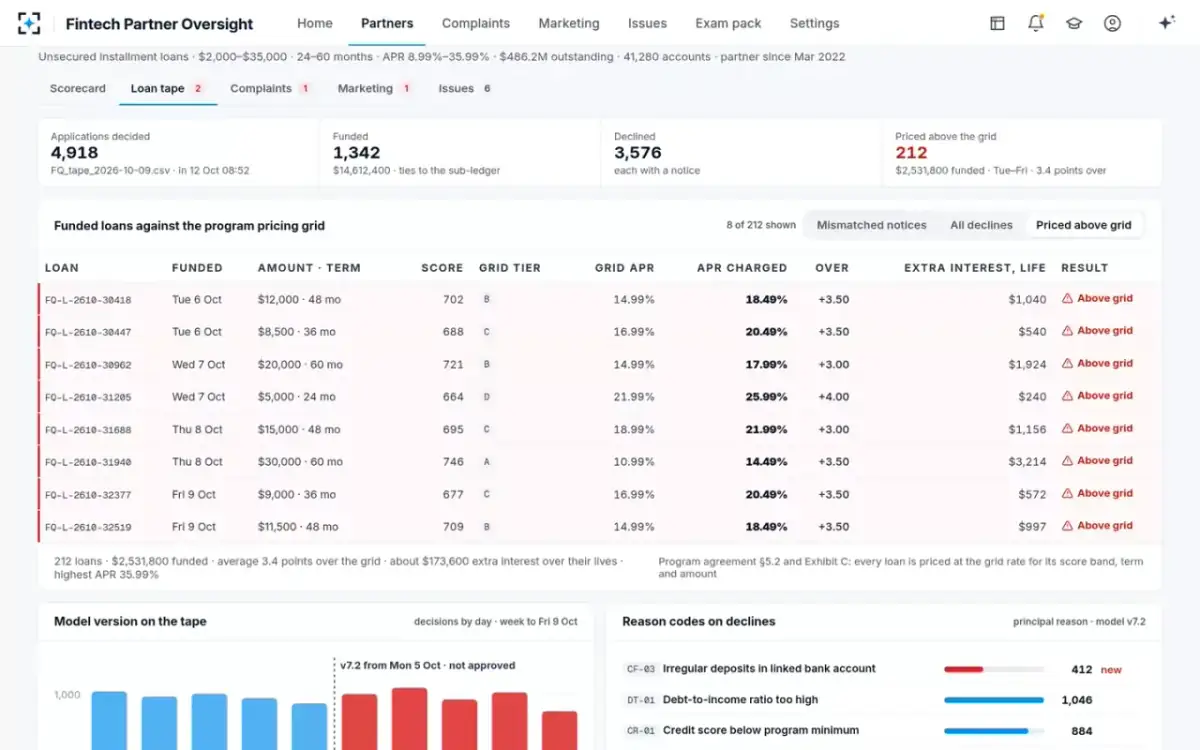Screen dimensions: 1200x750
Task: Click the APR CHARGED column header
Action: coord(742,268)
